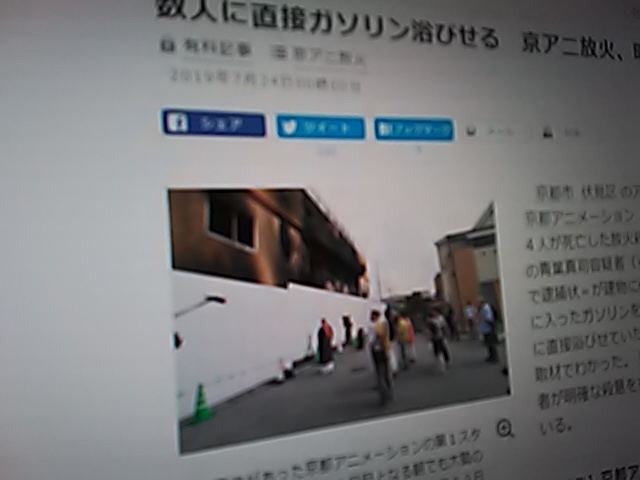Click the count under the tweet button

326,151
